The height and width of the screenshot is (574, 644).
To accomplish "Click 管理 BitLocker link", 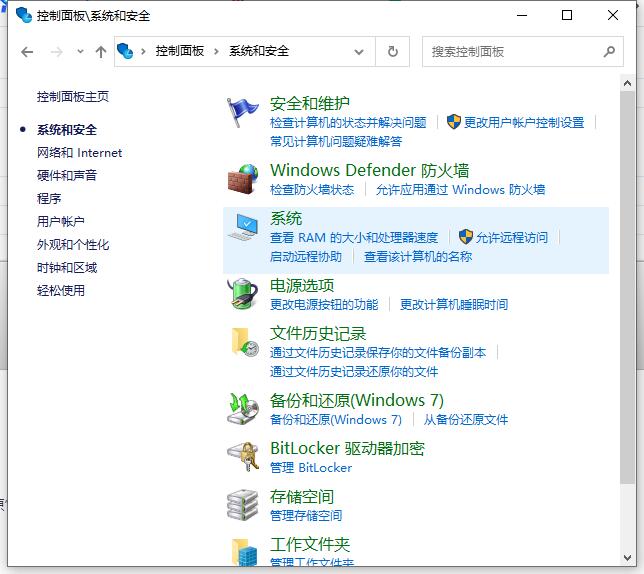I will 311,467.
